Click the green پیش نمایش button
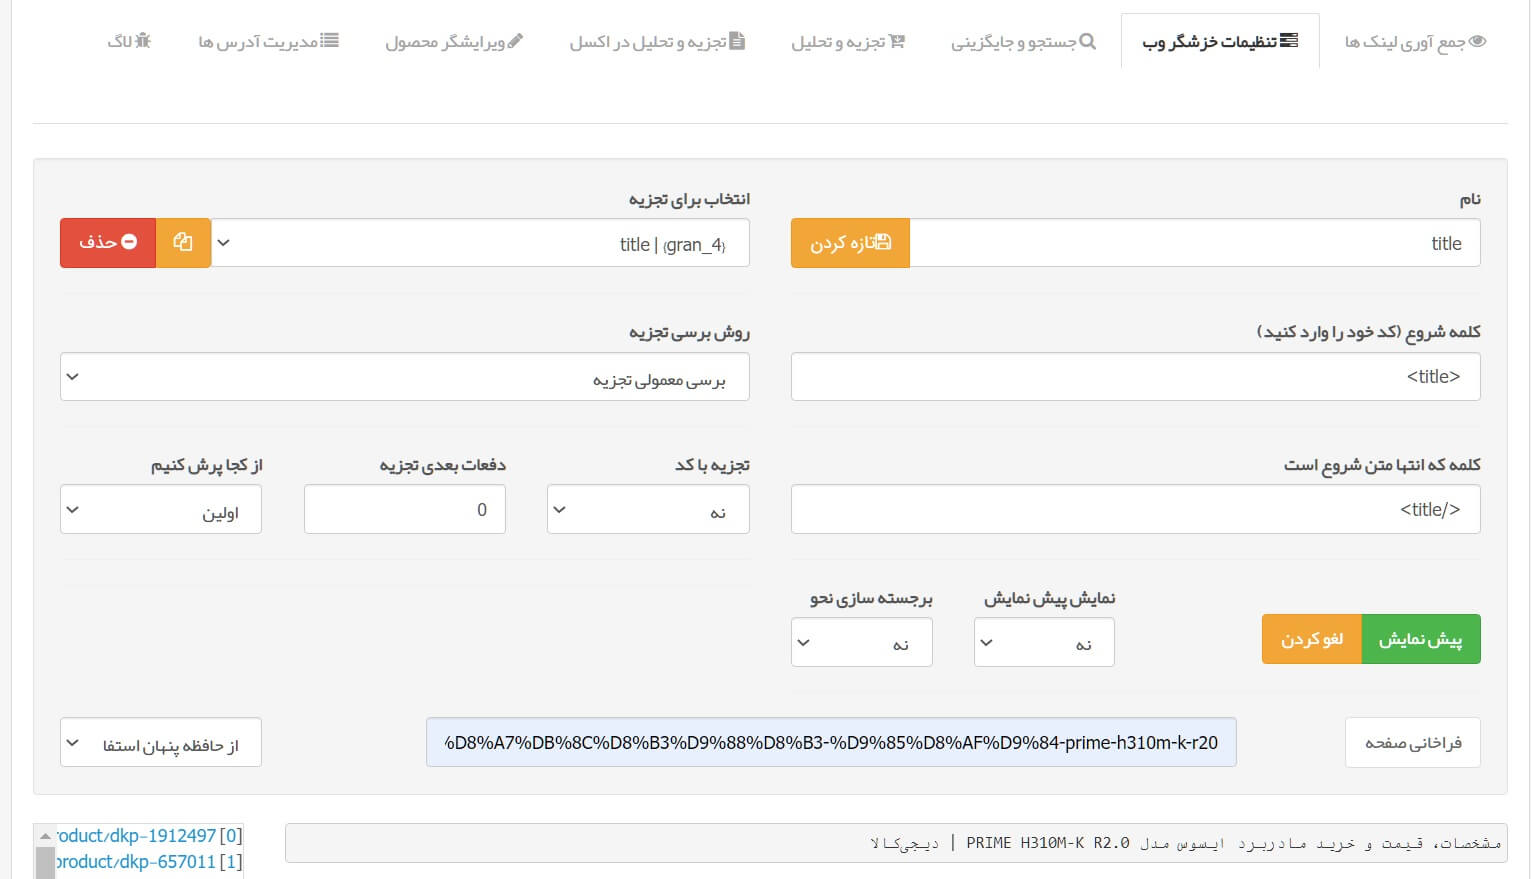Viewport: 1531px width, 879px height. [1421, 639]
